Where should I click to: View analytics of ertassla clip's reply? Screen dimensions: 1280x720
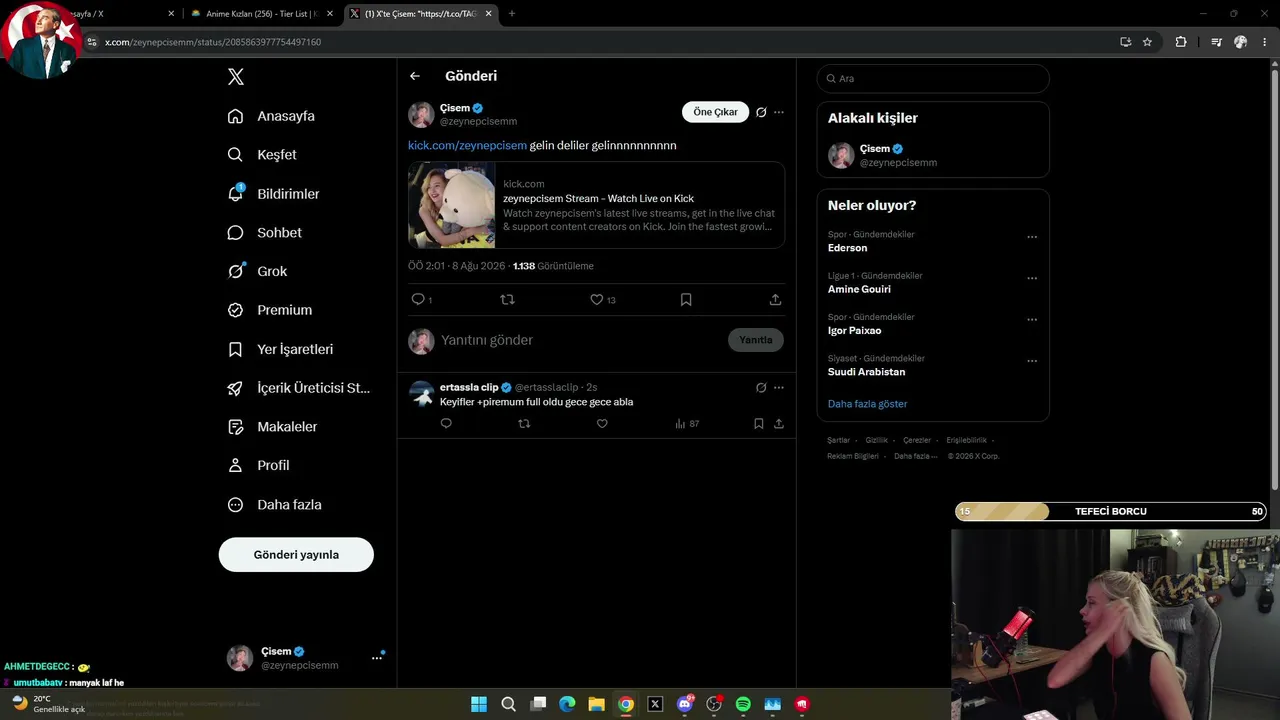687,424
